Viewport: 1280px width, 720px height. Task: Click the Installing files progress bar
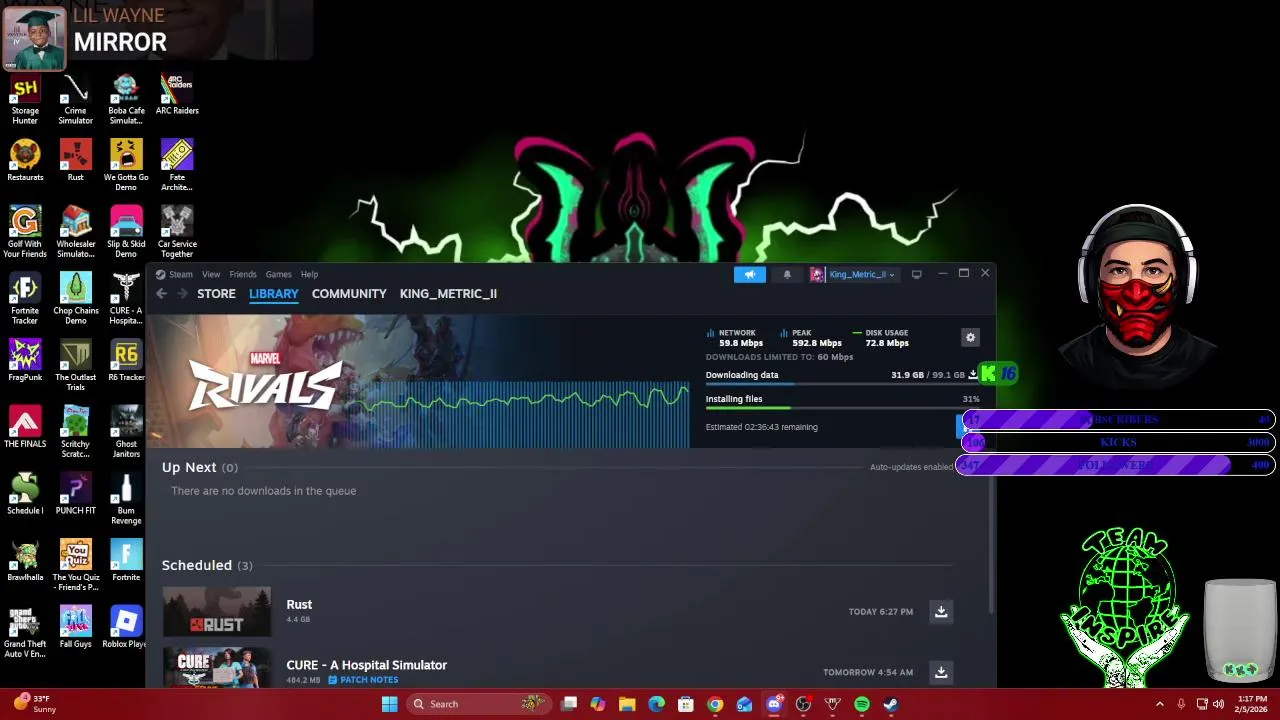pos(842,407)
